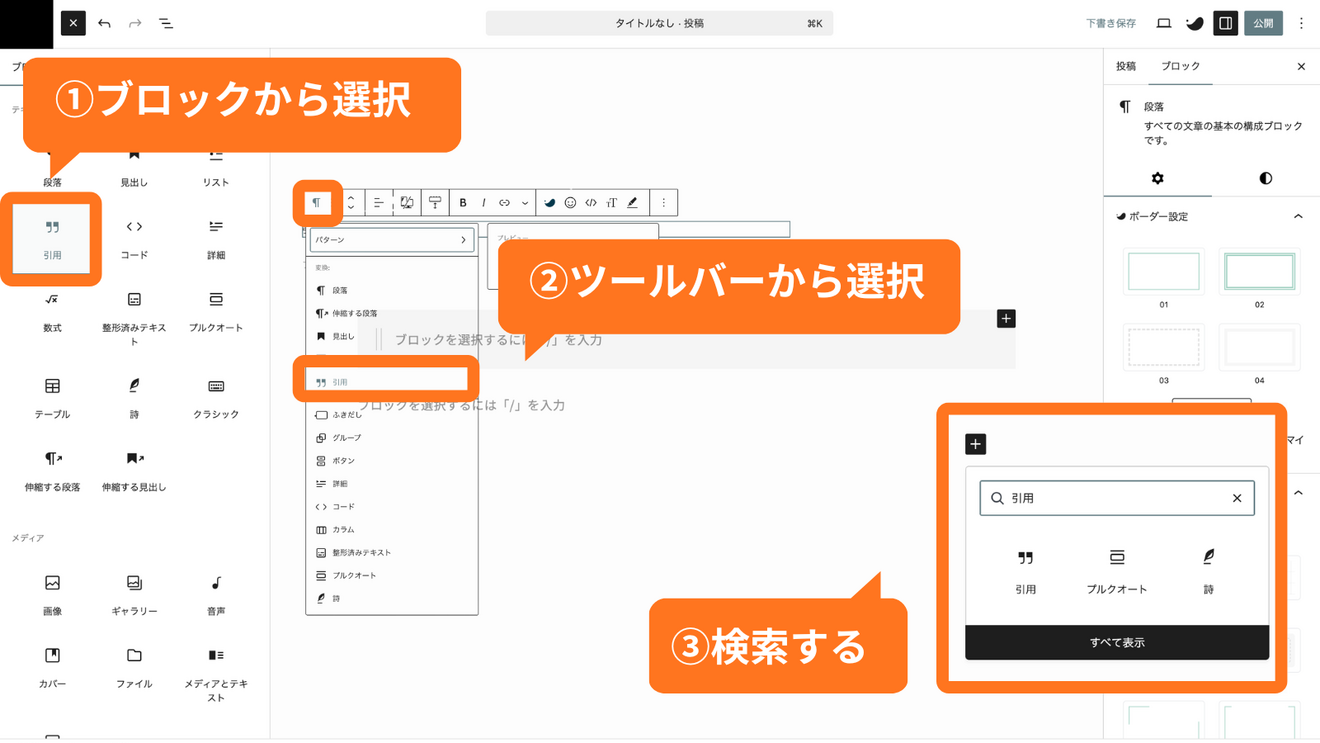Viewport: 1320px width, 743px height.
Task: Choose グループ in the transform dropdown list
Action: pos(392,437)
